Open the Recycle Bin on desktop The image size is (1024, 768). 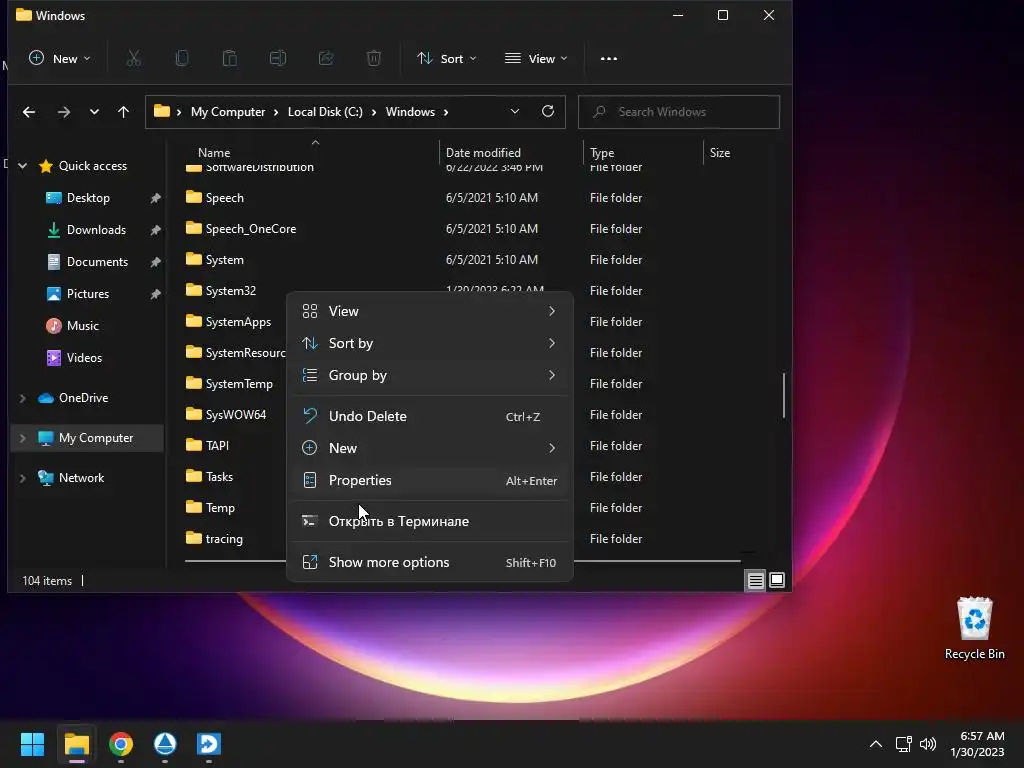pyautogui.click(x=974, y=628)
